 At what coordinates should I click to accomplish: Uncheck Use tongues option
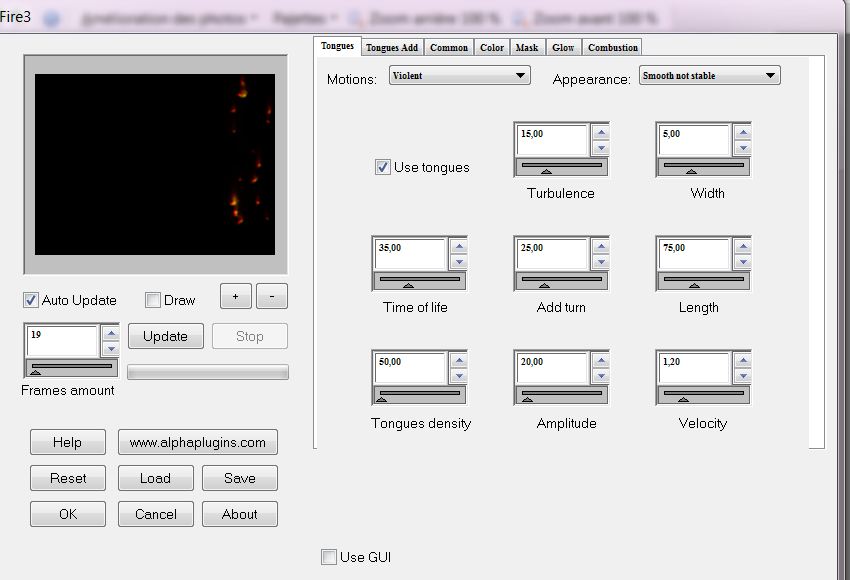click(x=383, y=167)
